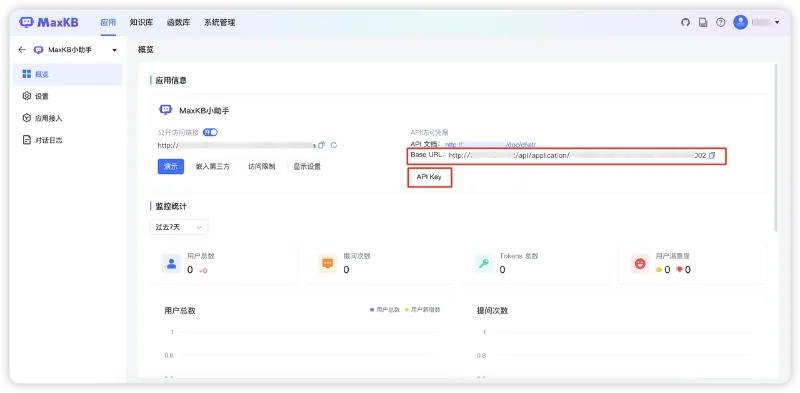
Task: Click the 提问次数 chat icon
Action: [x=328, y=264]
